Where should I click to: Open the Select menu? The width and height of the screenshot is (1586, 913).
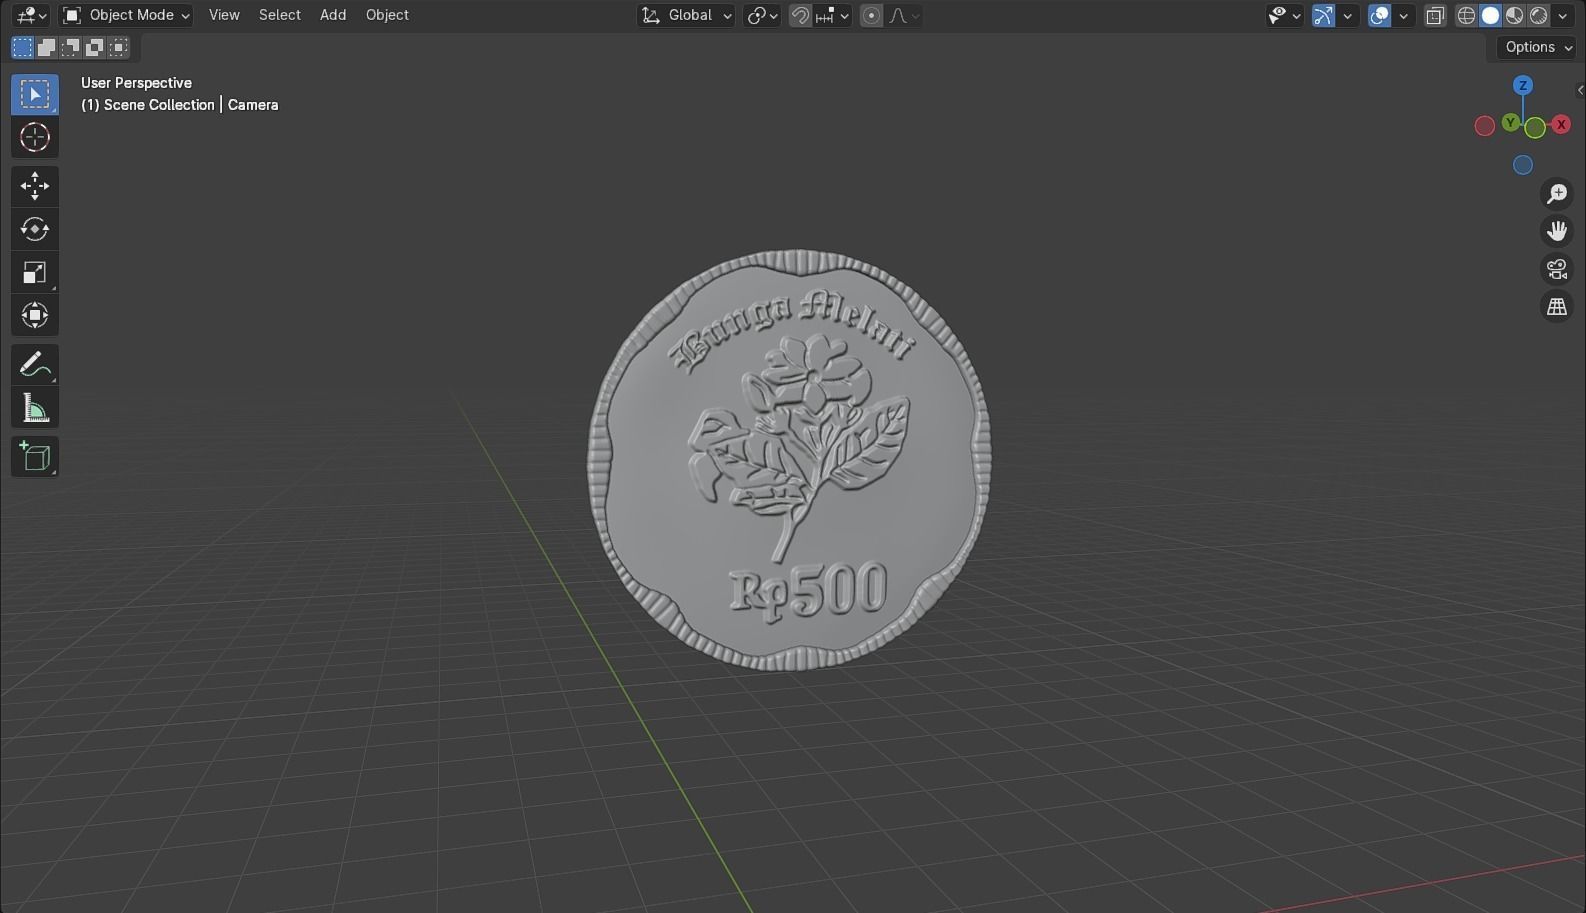(280, 15)
